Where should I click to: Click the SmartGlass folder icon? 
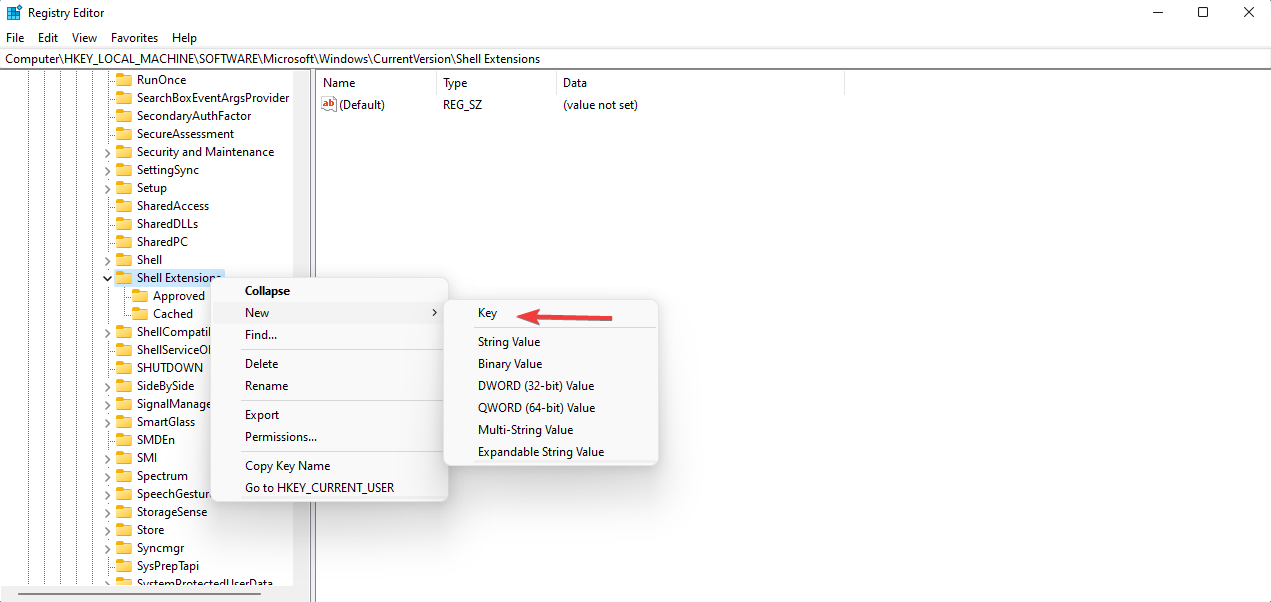(123, 422)
